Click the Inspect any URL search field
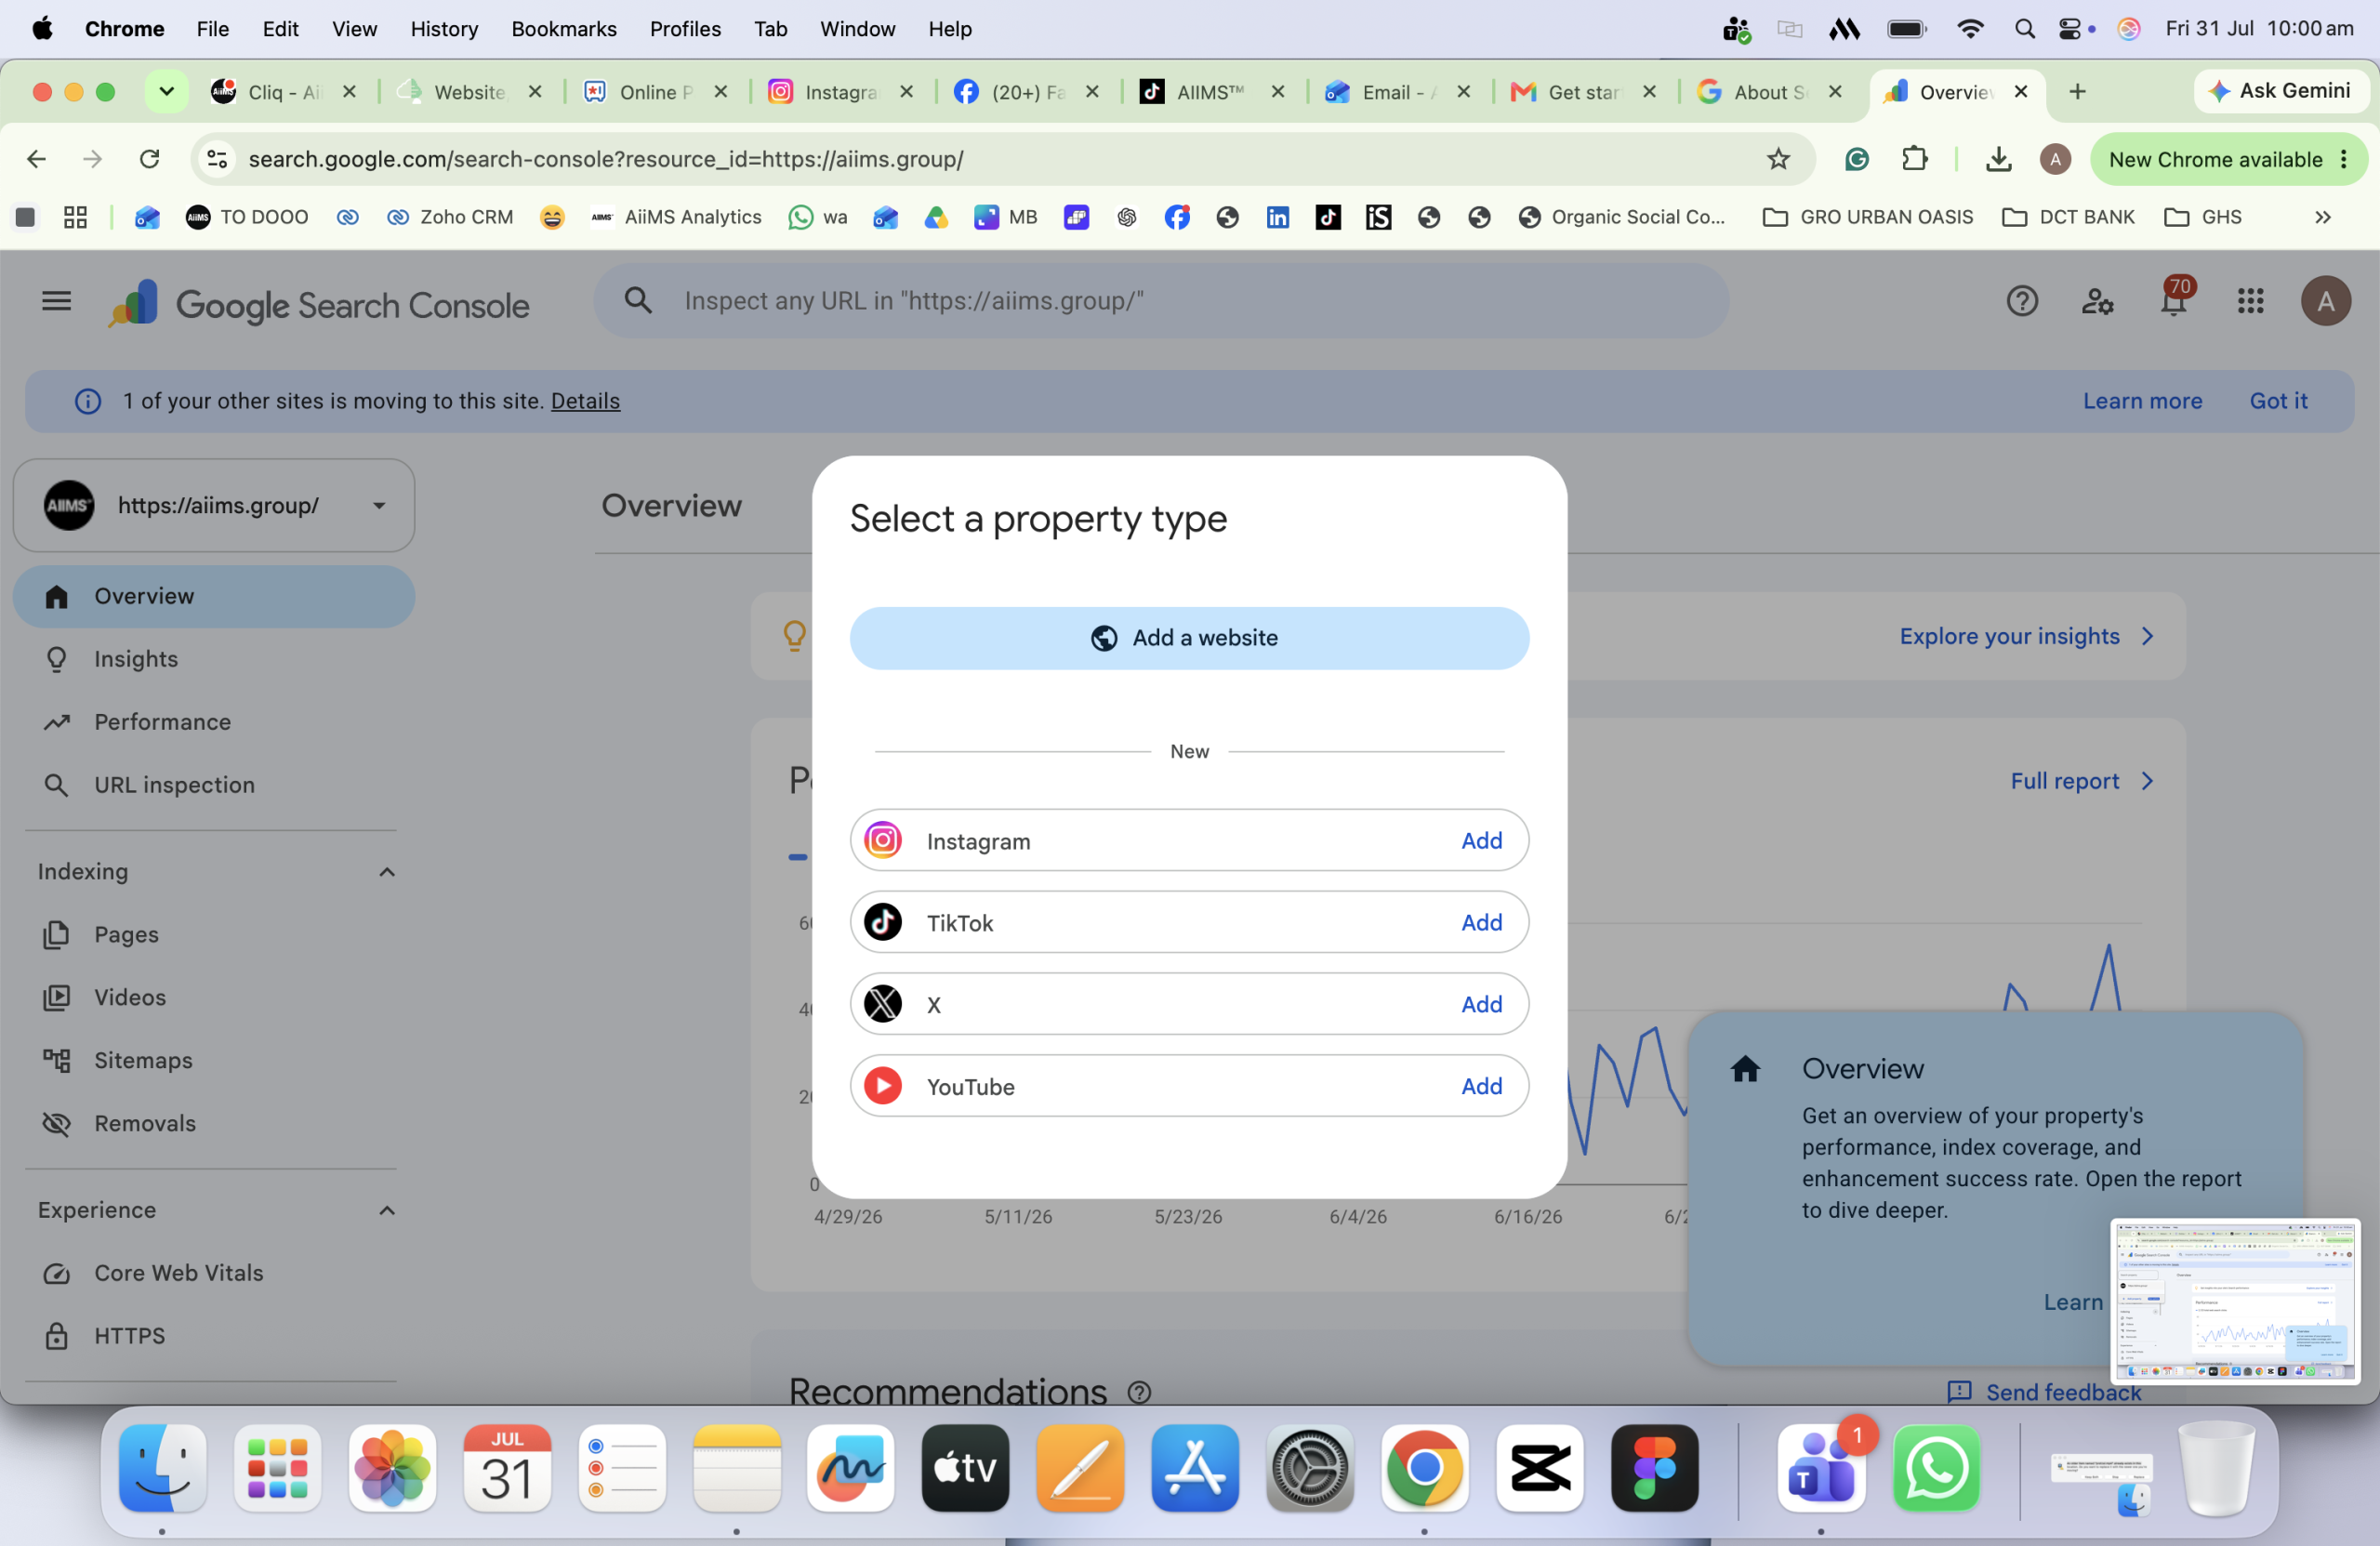2380x1546 pixels. (x=1161, y=301)
